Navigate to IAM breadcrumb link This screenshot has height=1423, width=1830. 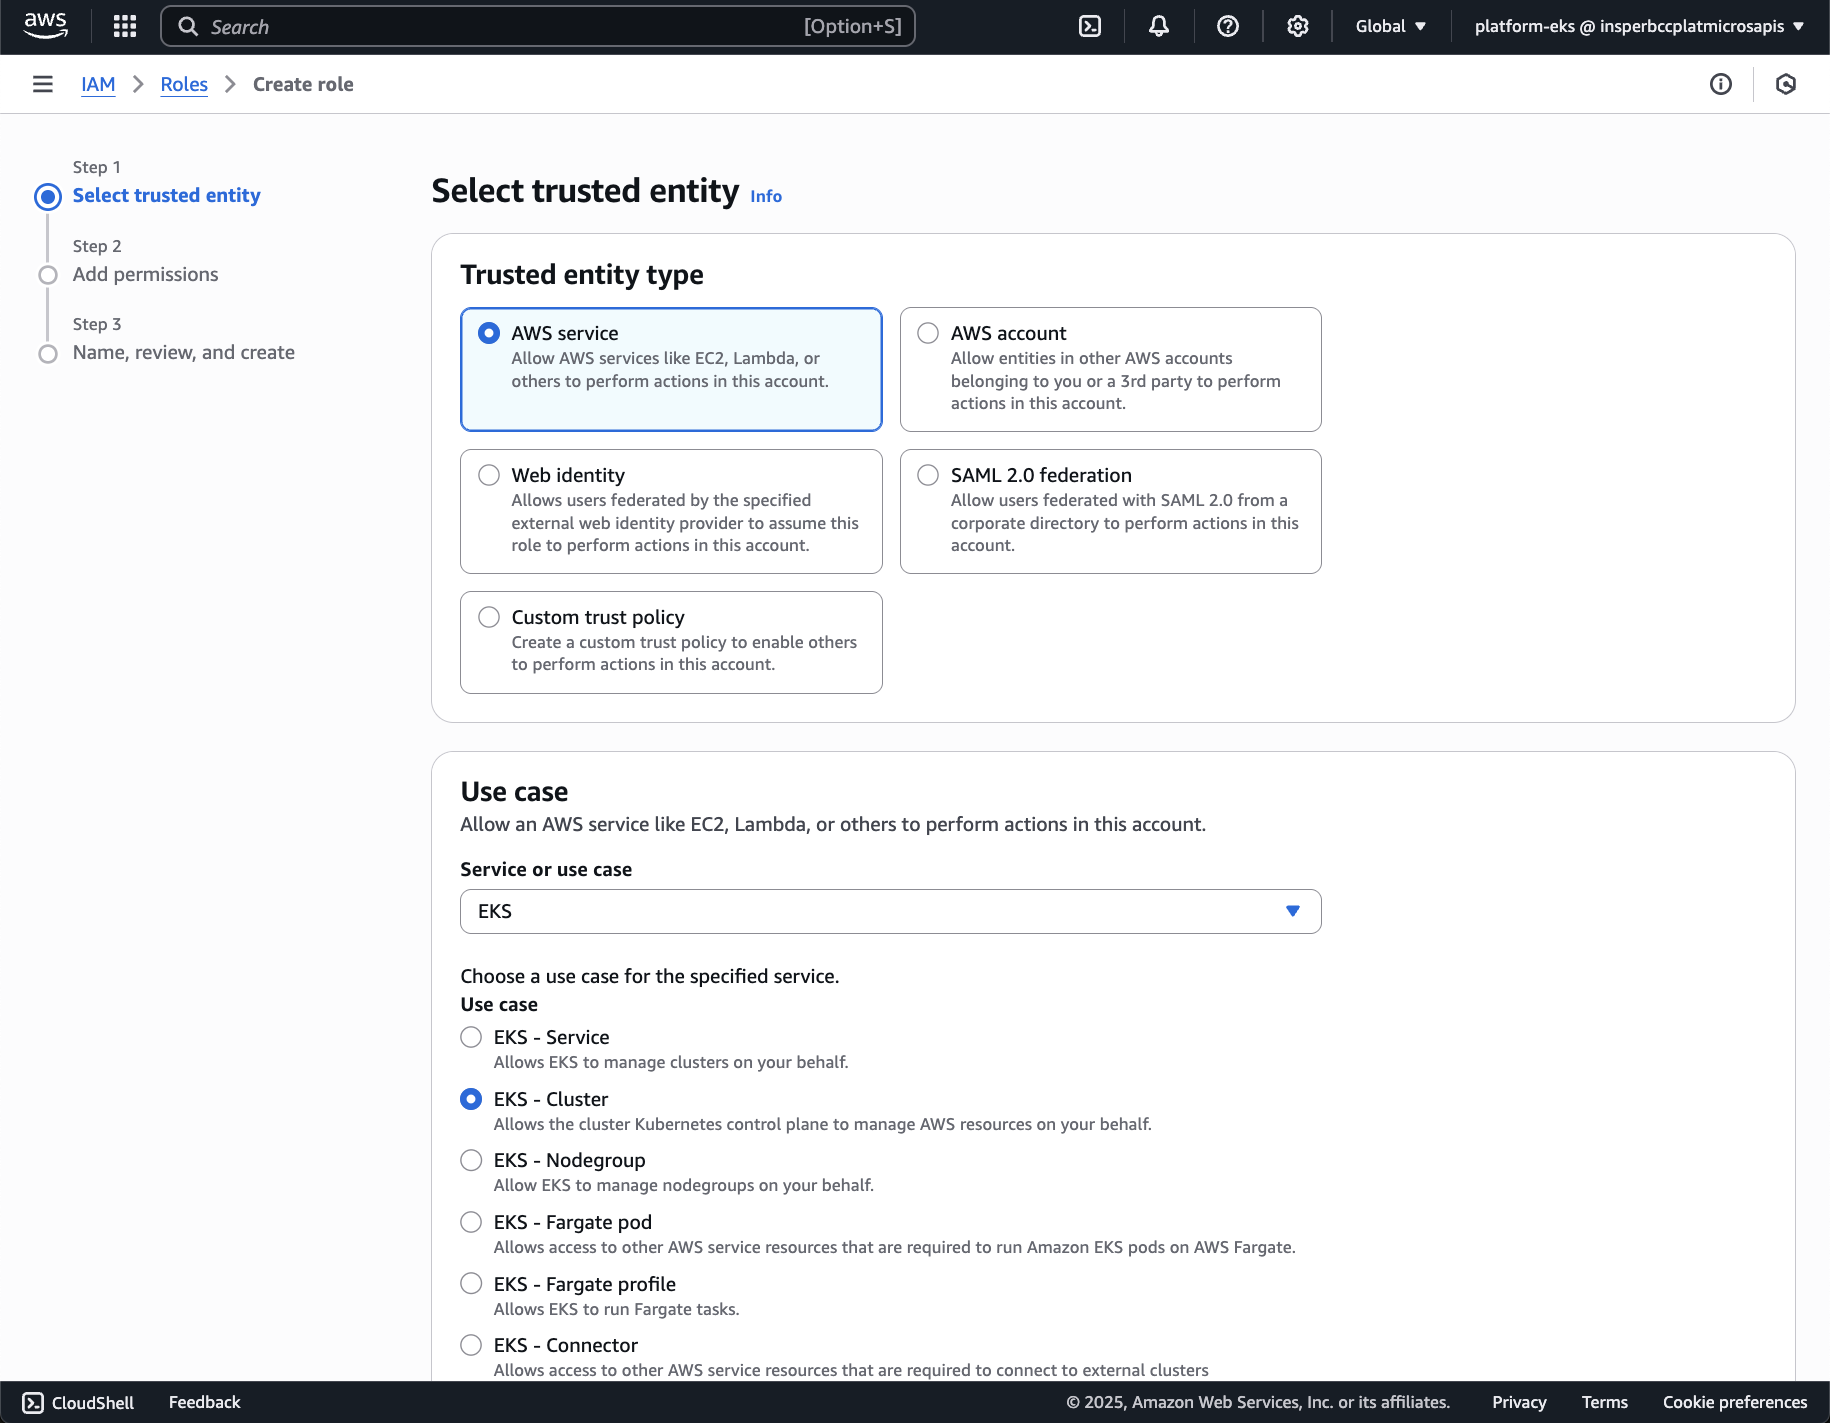[98, 84]
